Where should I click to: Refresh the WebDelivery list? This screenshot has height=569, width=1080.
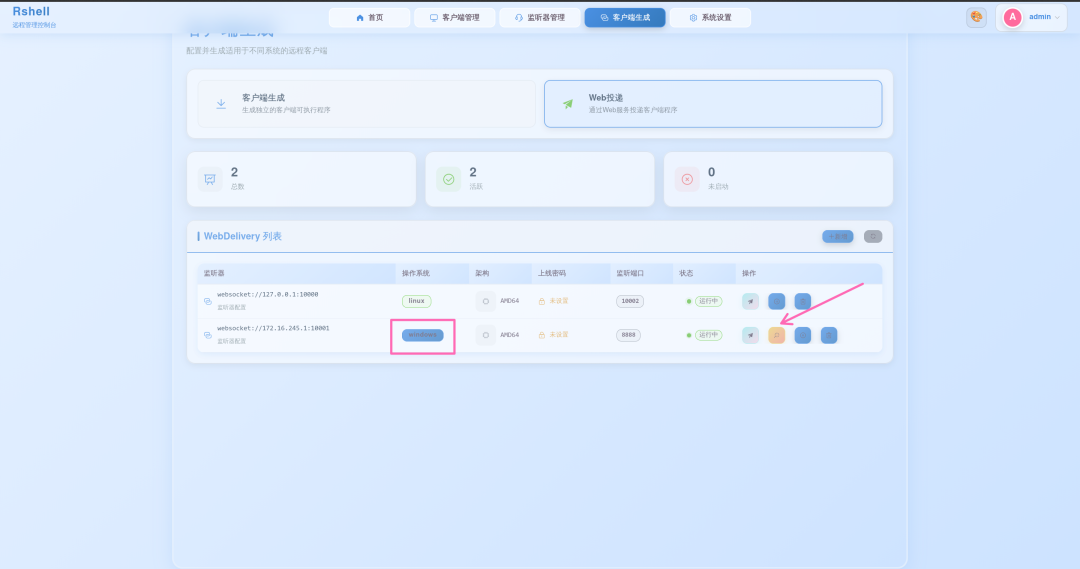(873, 236)
